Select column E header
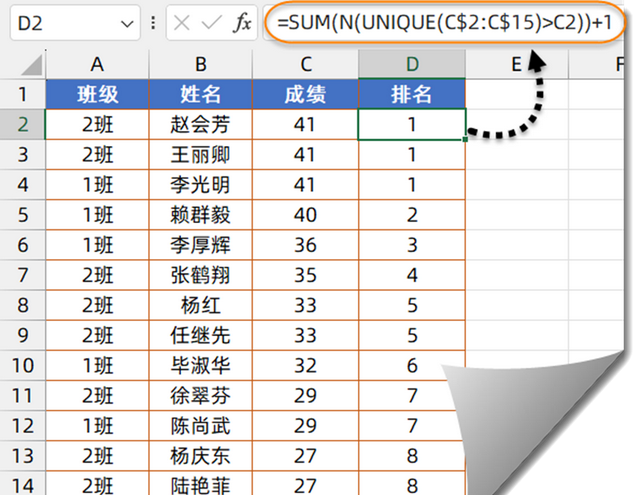This screenshot has height=495, width=640. point(517,64)
